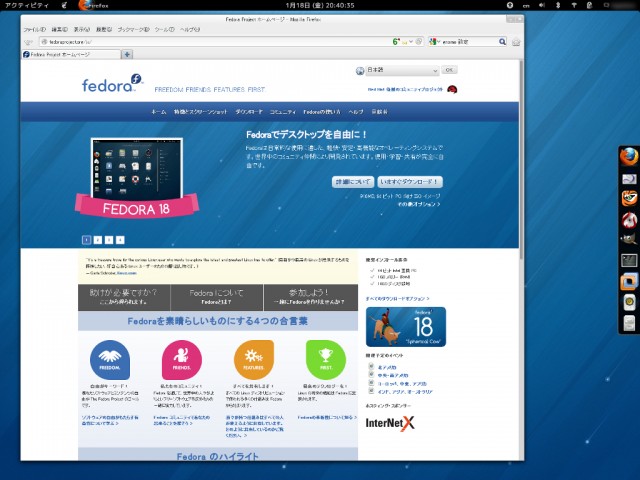This screenshot has height=480, width=640.
Task: Click the First green trophy icon
Action: click(x=326, y=360)
